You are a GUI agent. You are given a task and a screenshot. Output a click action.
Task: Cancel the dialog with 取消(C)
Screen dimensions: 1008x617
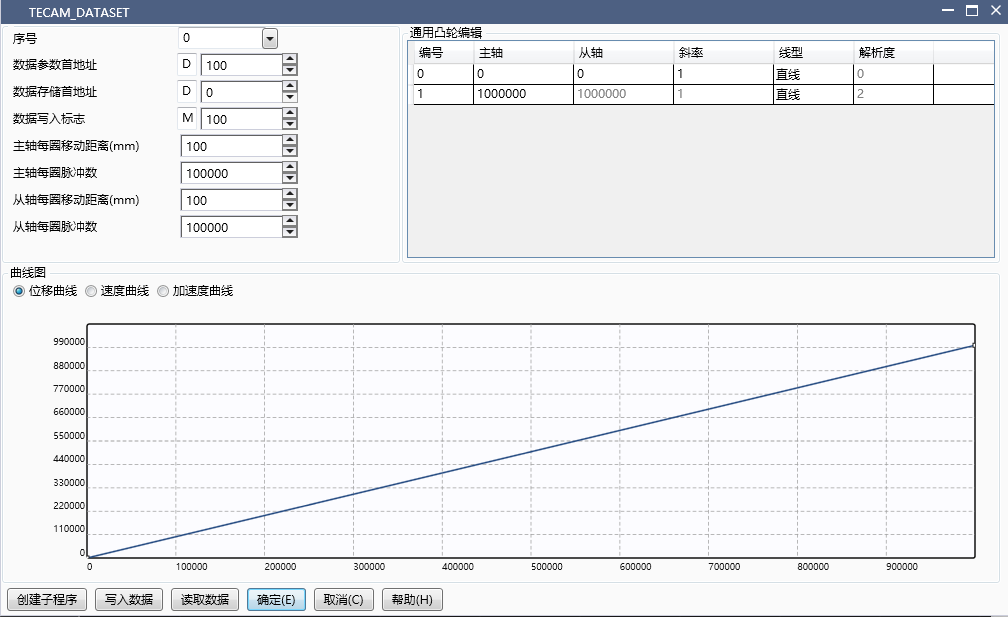(x=343, y=599)
